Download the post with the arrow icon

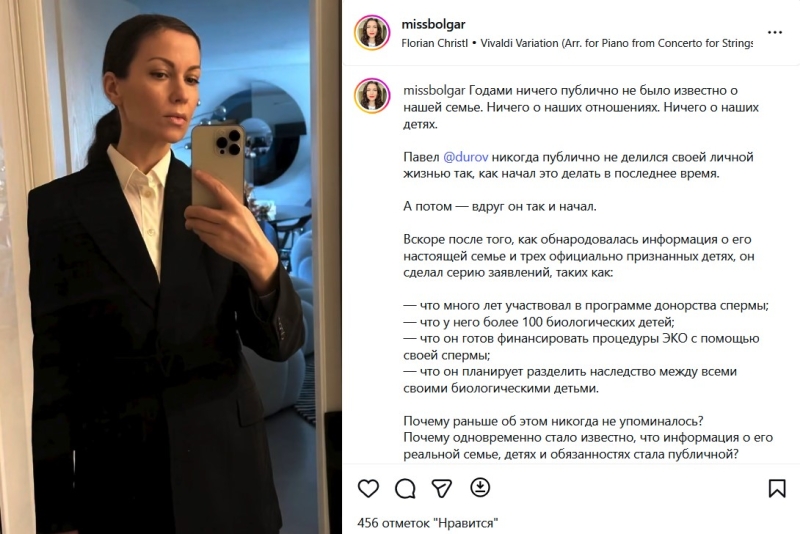[x=480, y=487]
